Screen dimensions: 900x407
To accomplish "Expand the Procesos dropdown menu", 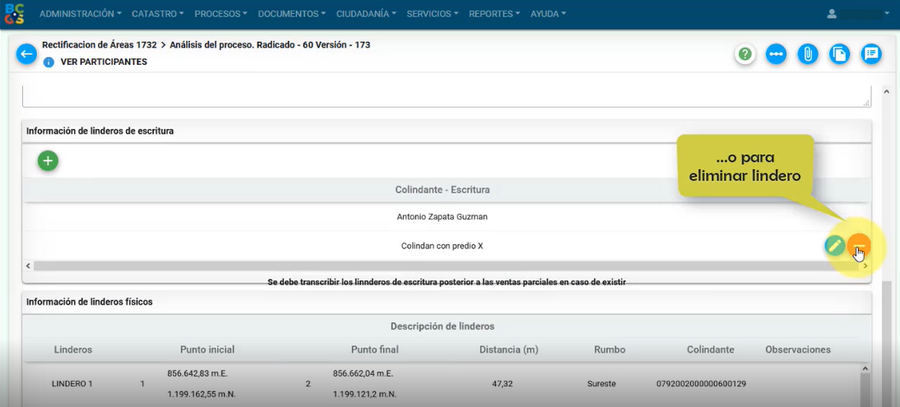I will pos(221,14).
